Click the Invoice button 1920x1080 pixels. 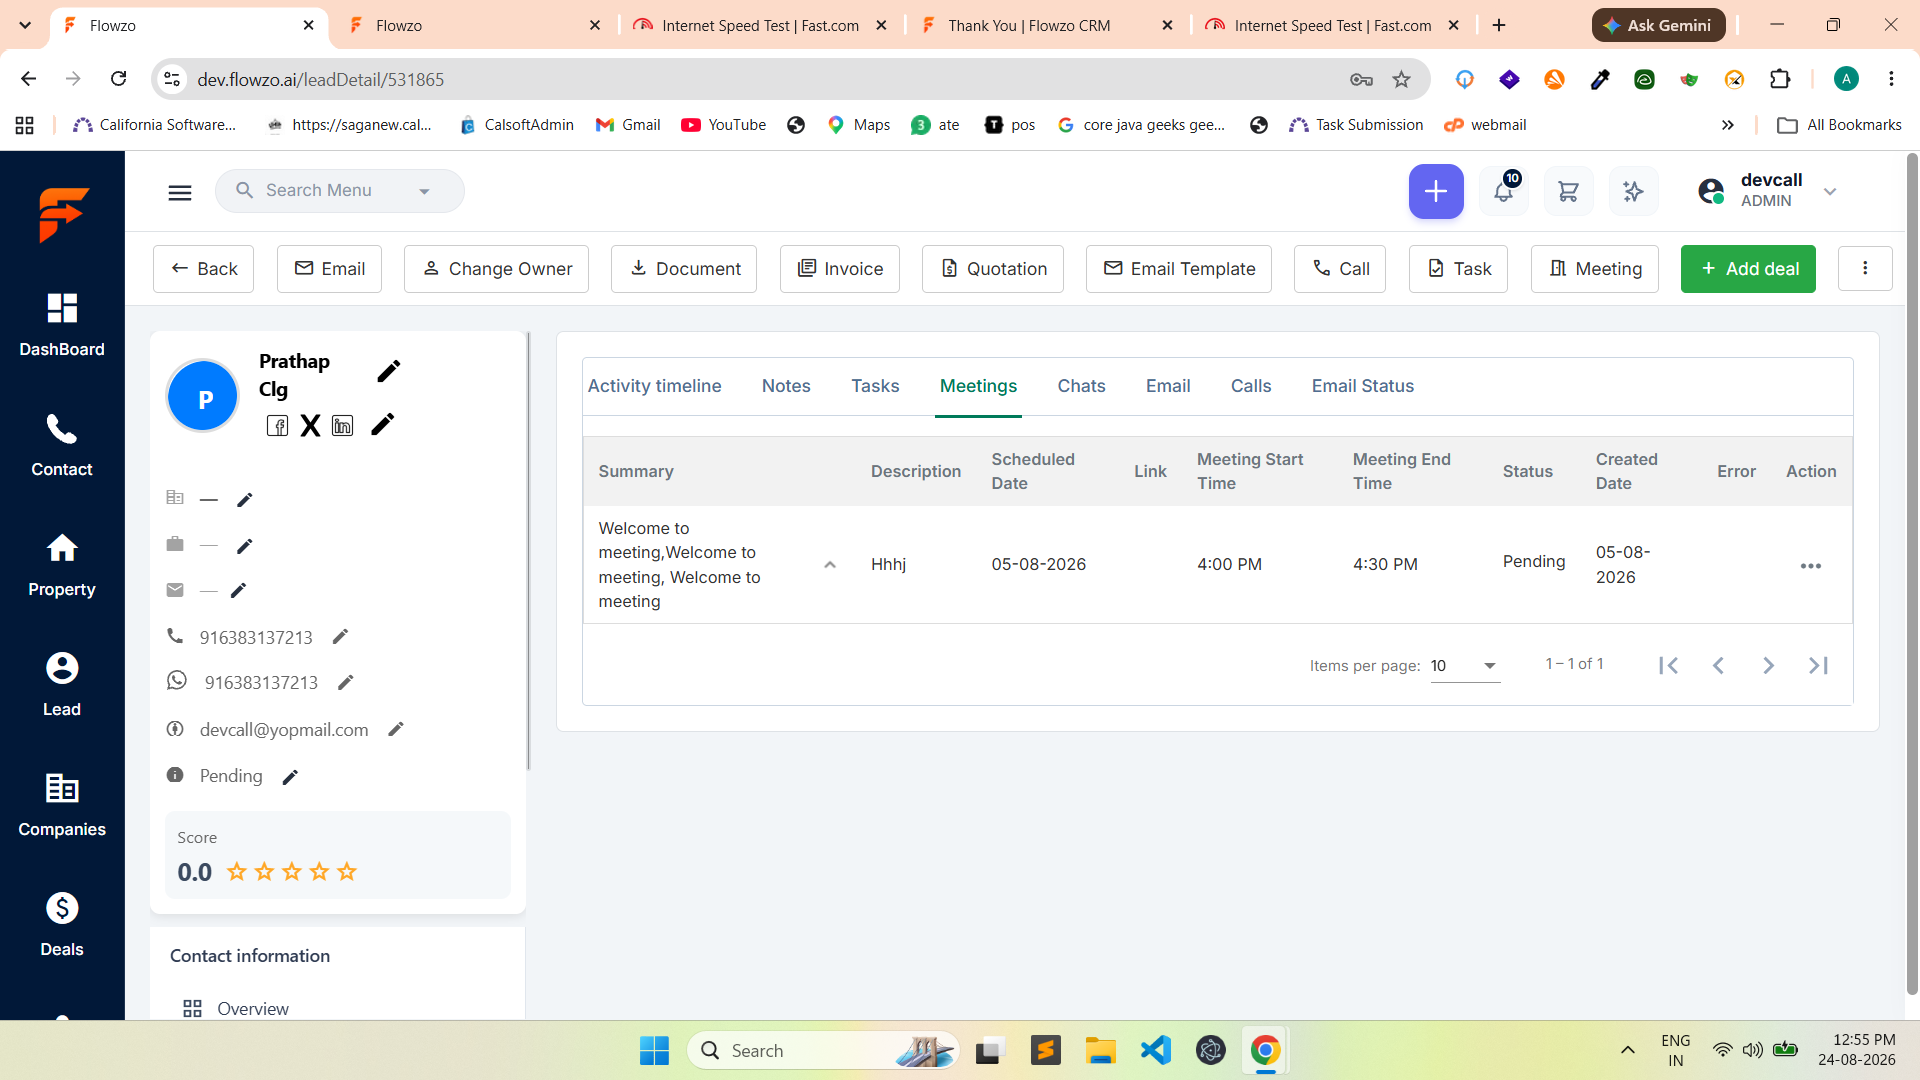[840, 269]
